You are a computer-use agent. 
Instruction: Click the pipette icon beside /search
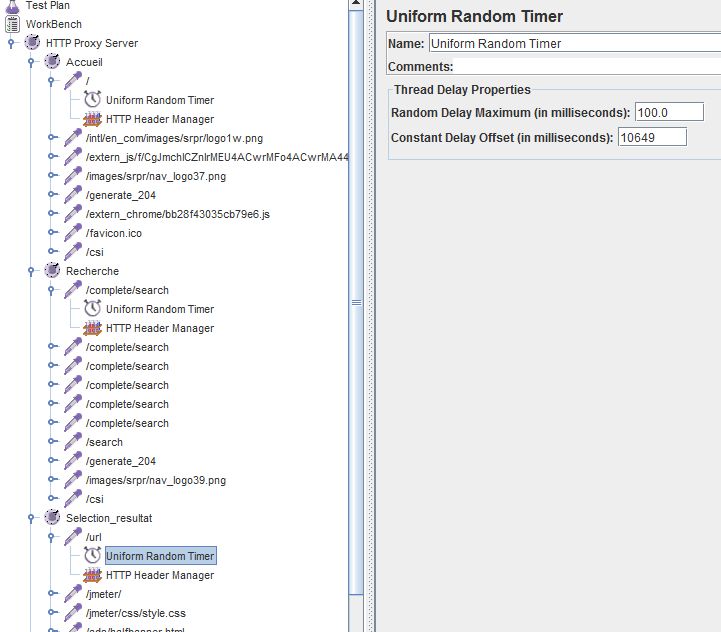73,442
